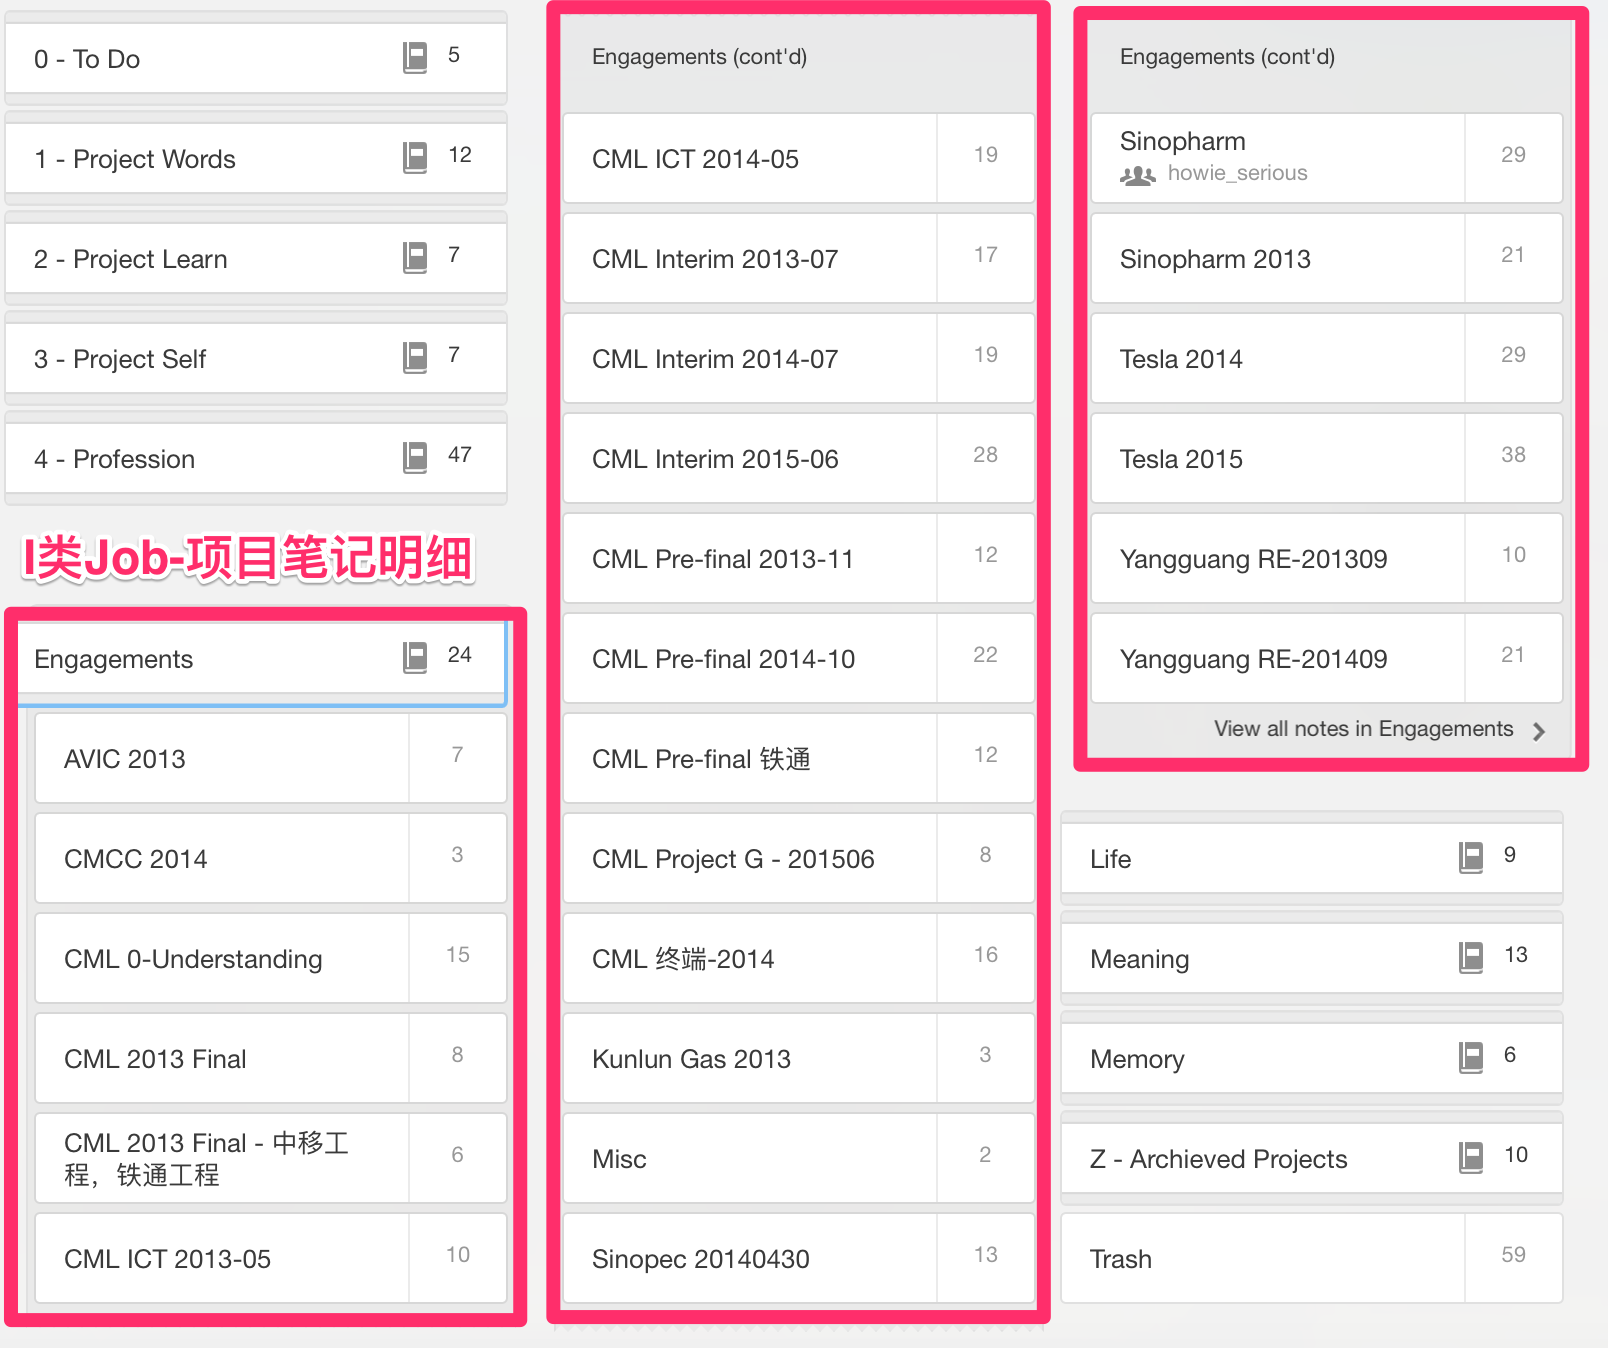
Task: Click the stack icon beside Z - Archieved Projects
Action: [x=1471, y=1157]
